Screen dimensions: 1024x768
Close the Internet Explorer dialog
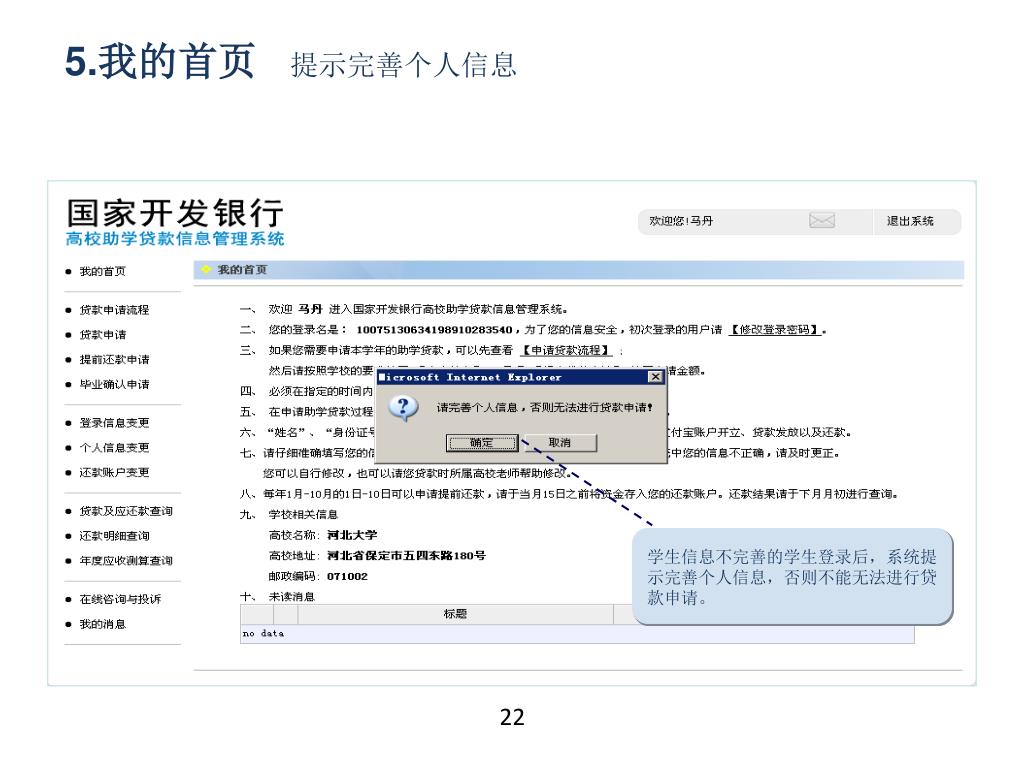[x=655, y=377]
